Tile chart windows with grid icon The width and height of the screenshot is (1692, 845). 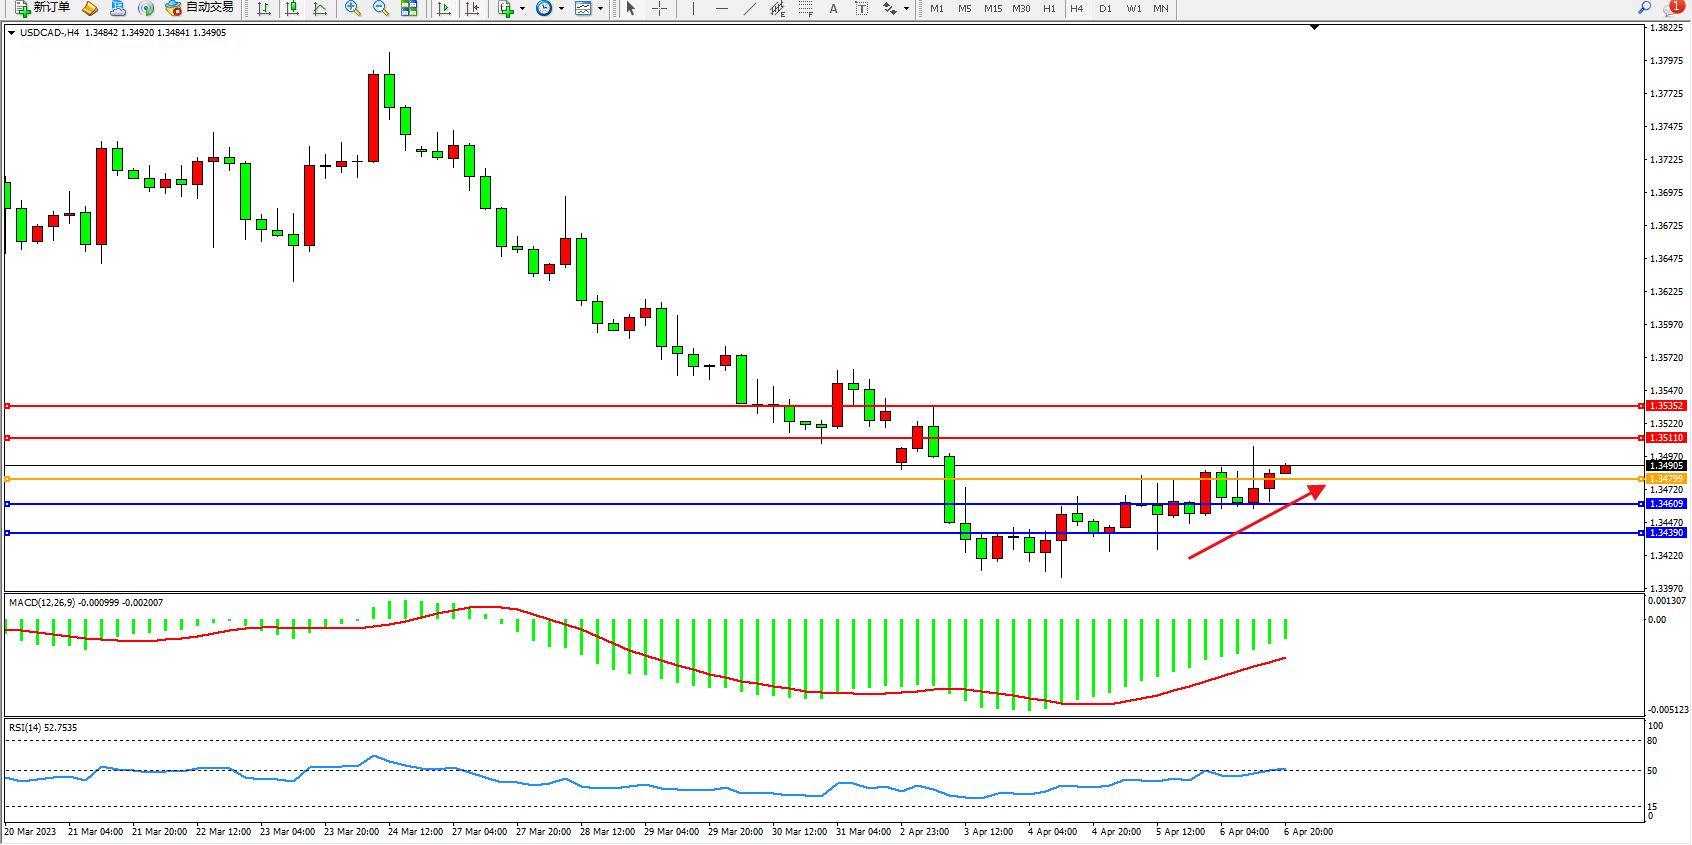(409, 8)
